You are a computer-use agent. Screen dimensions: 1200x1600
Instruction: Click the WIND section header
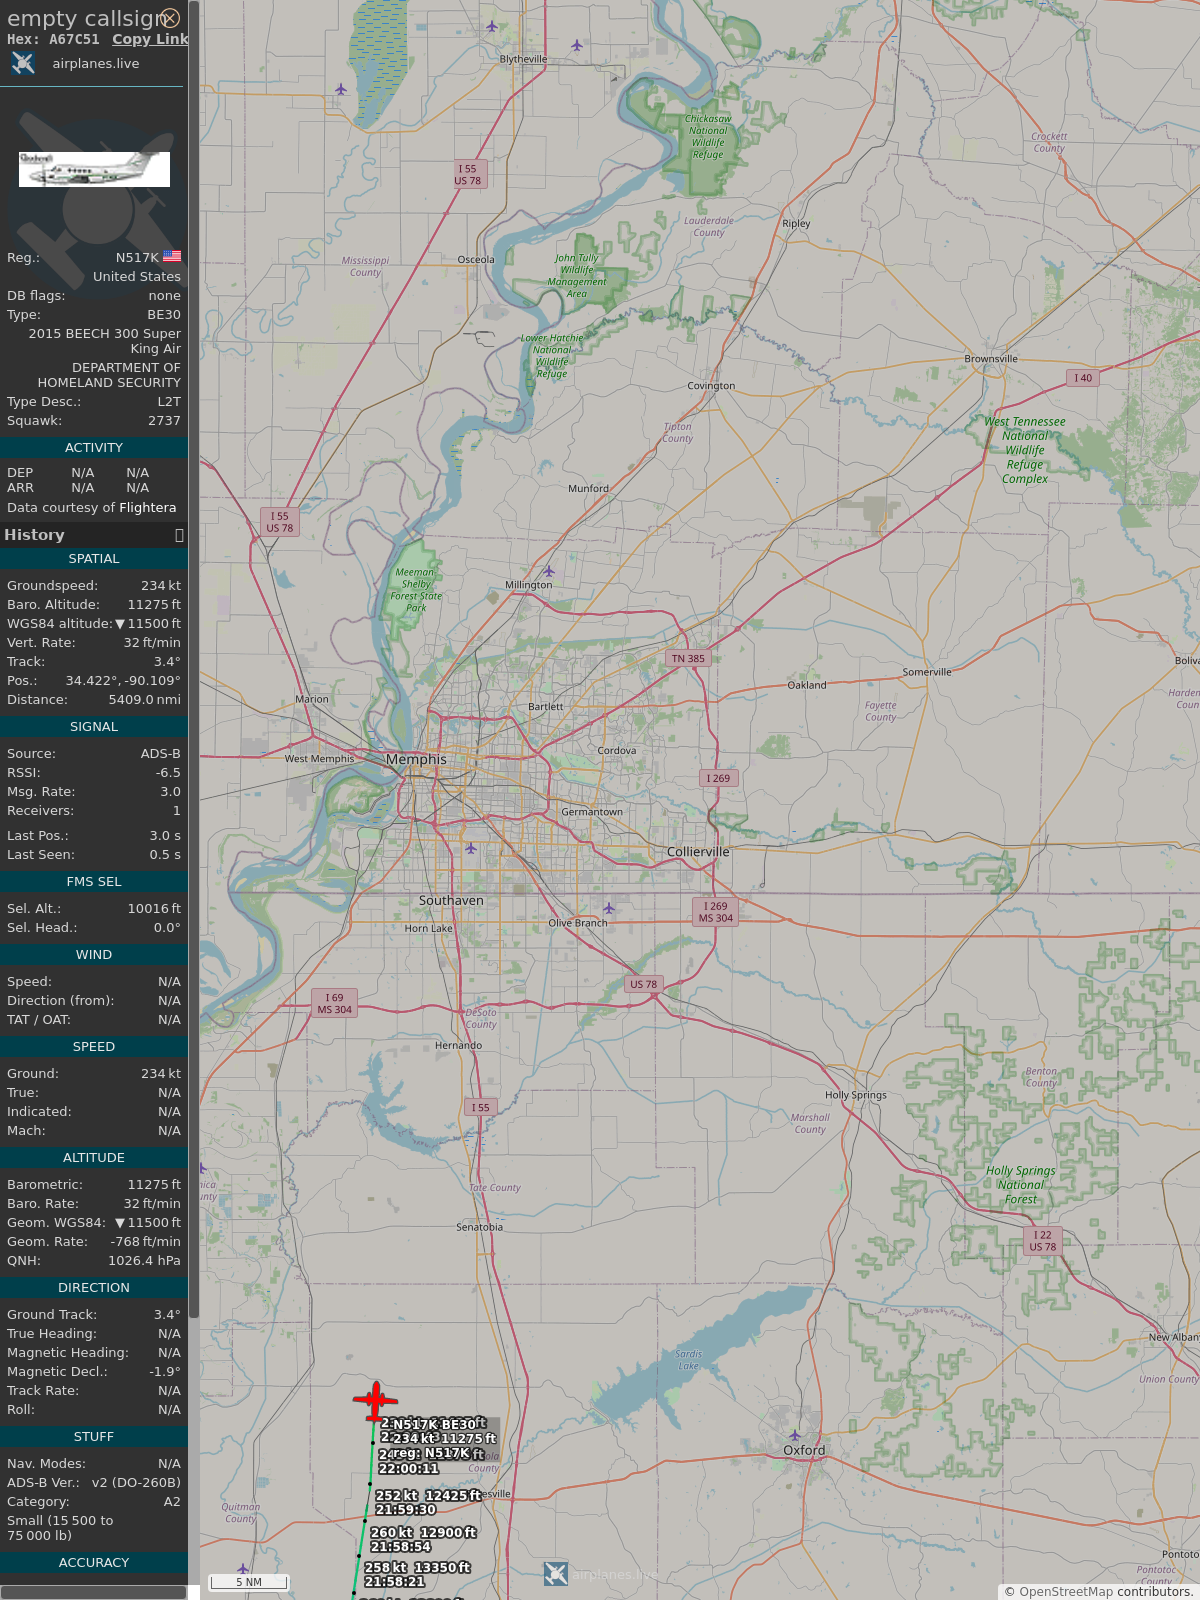pos(94,955)
